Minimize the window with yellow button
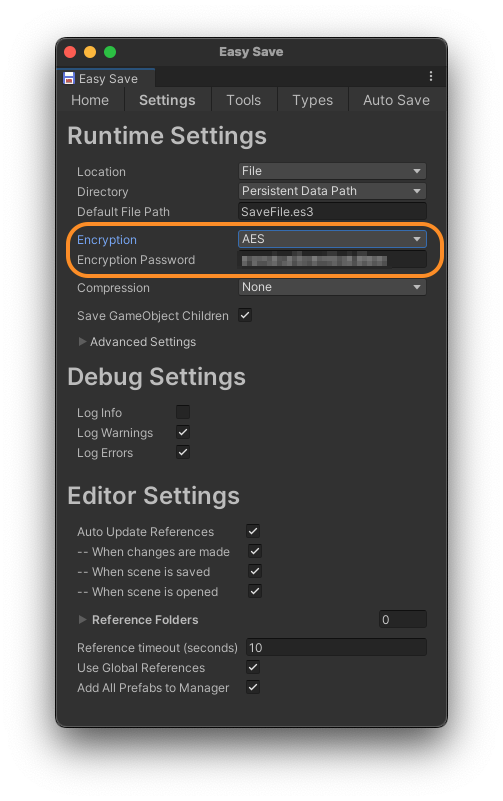The image size is (503, 801). tap(90, 52)
